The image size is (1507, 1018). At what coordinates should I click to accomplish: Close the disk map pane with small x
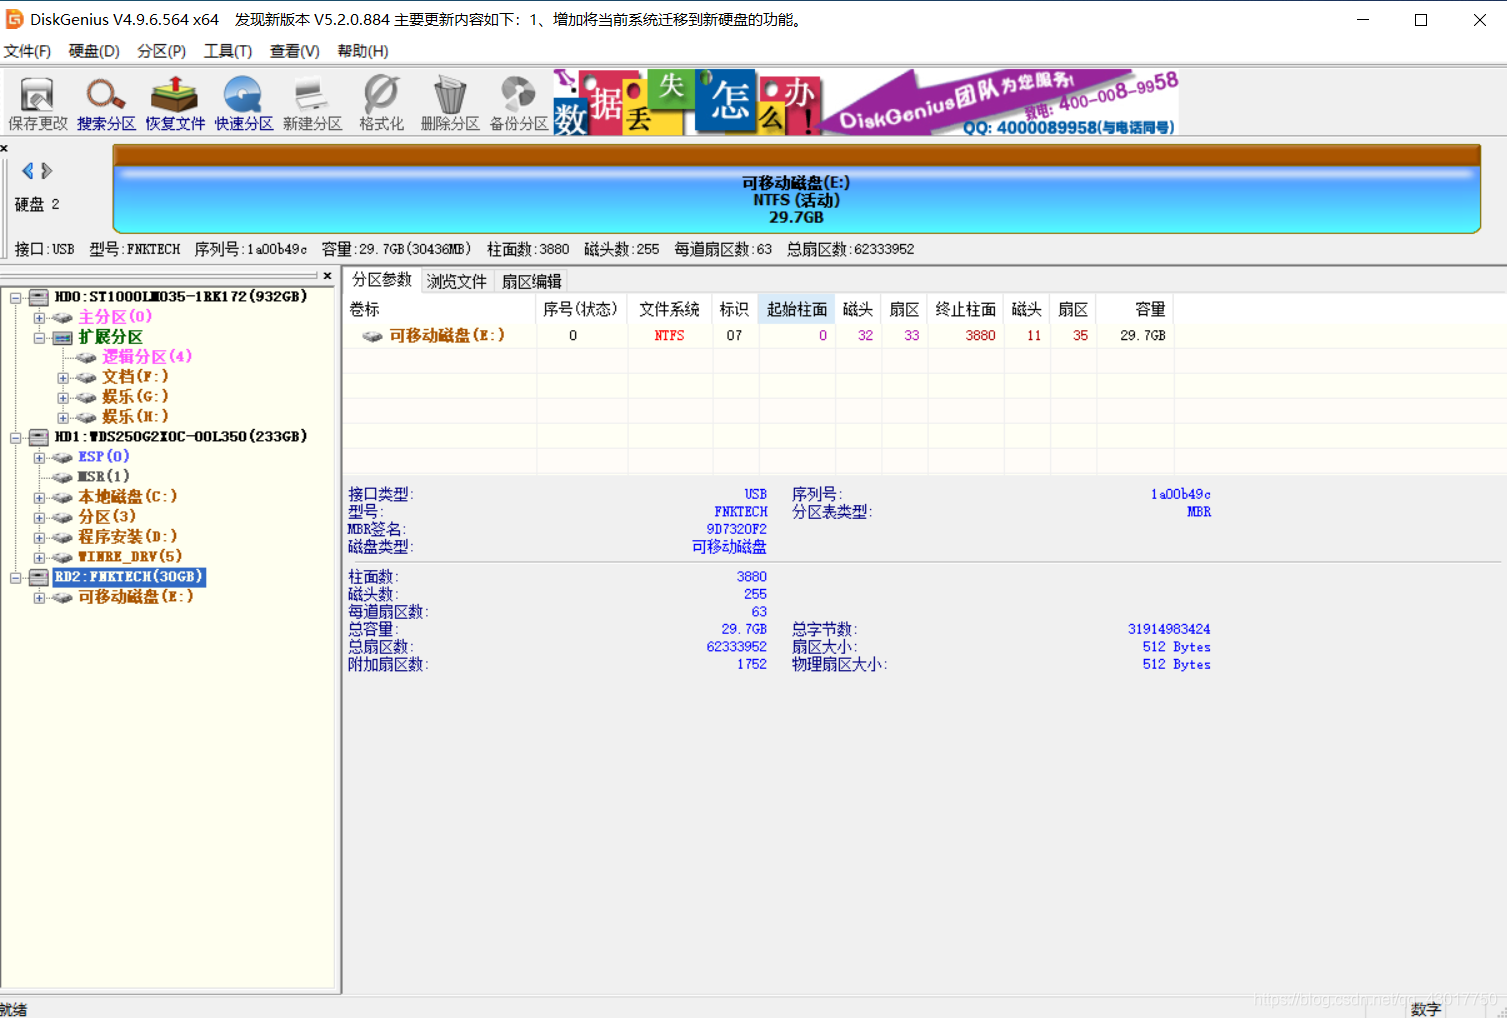tap(4, 148)
